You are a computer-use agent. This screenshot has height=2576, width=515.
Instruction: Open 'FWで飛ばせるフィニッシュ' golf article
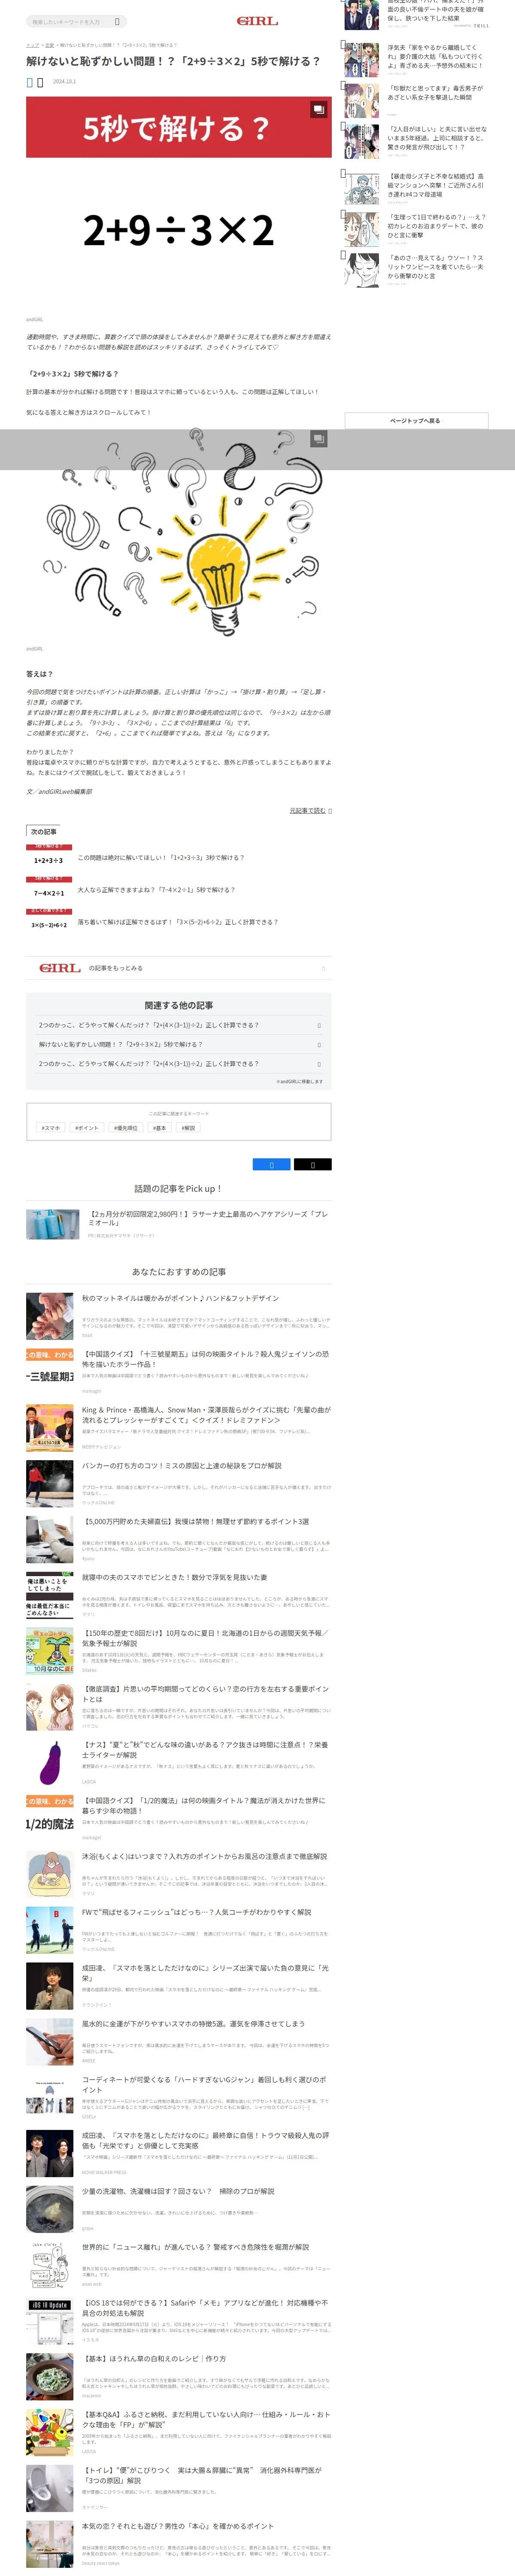197,1912
